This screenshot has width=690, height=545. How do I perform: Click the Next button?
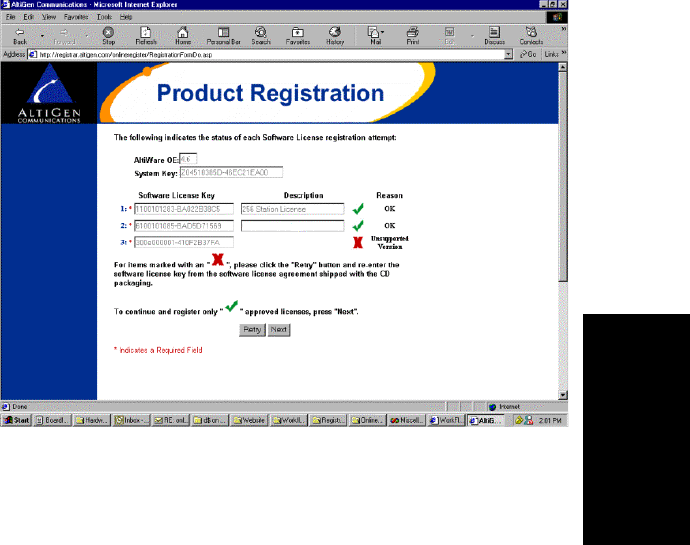[279, 329]
